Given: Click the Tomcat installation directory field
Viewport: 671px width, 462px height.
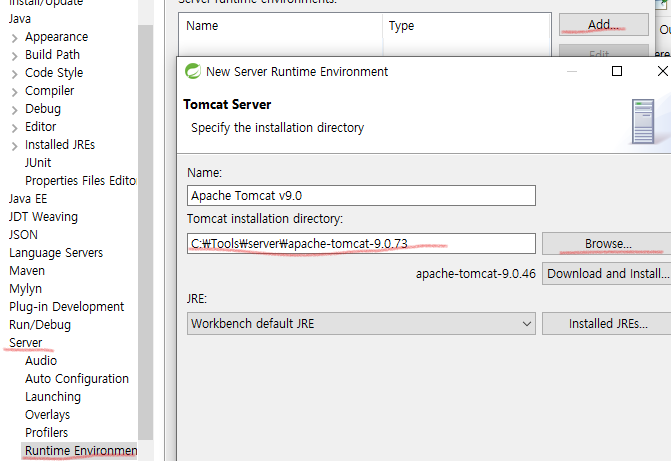Looking at the screenshot, I should click(361, 243).
